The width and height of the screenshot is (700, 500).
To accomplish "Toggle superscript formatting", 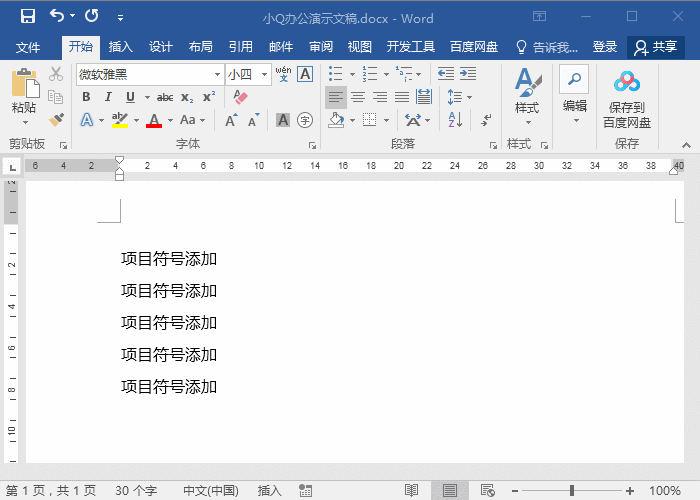I will coord(209,96).
